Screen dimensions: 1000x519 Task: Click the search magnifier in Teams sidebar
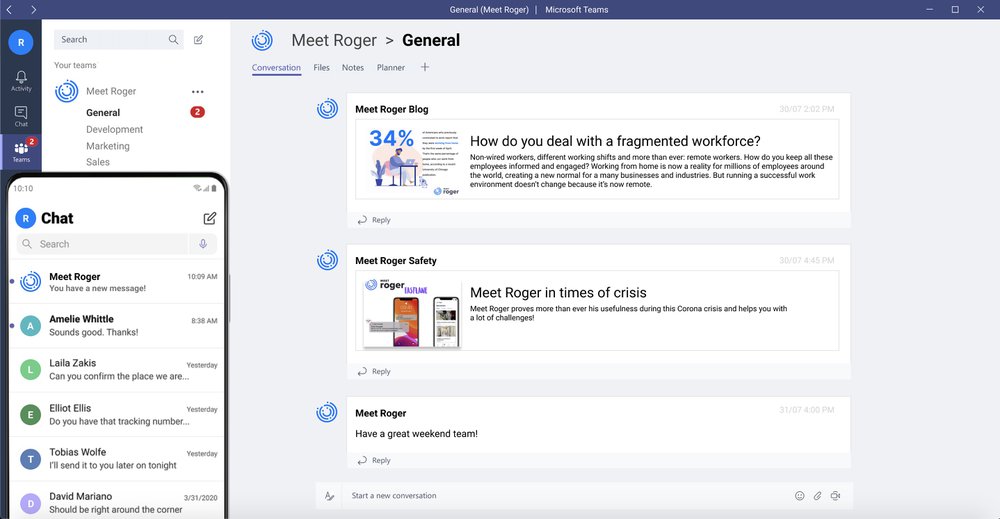click(x=173, y=40)
